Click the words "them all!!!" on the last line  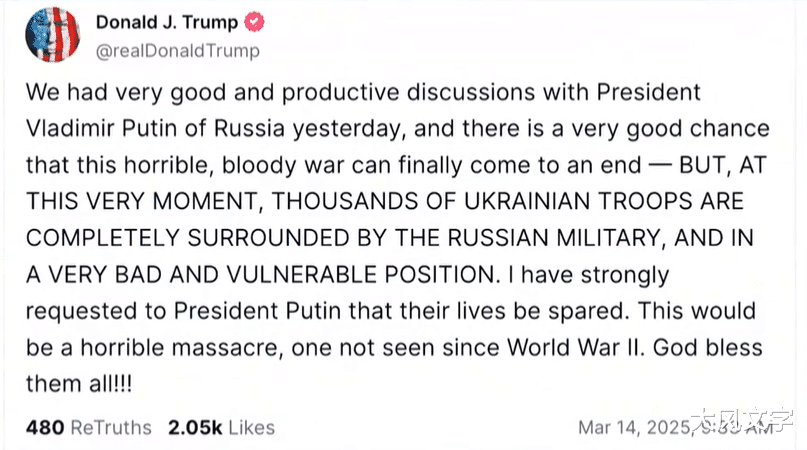click(x=79, y=383)
